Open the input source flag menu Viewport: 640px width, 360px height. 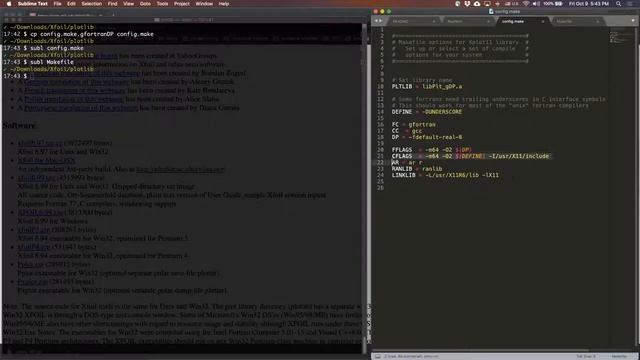click(x=512, y=4)
